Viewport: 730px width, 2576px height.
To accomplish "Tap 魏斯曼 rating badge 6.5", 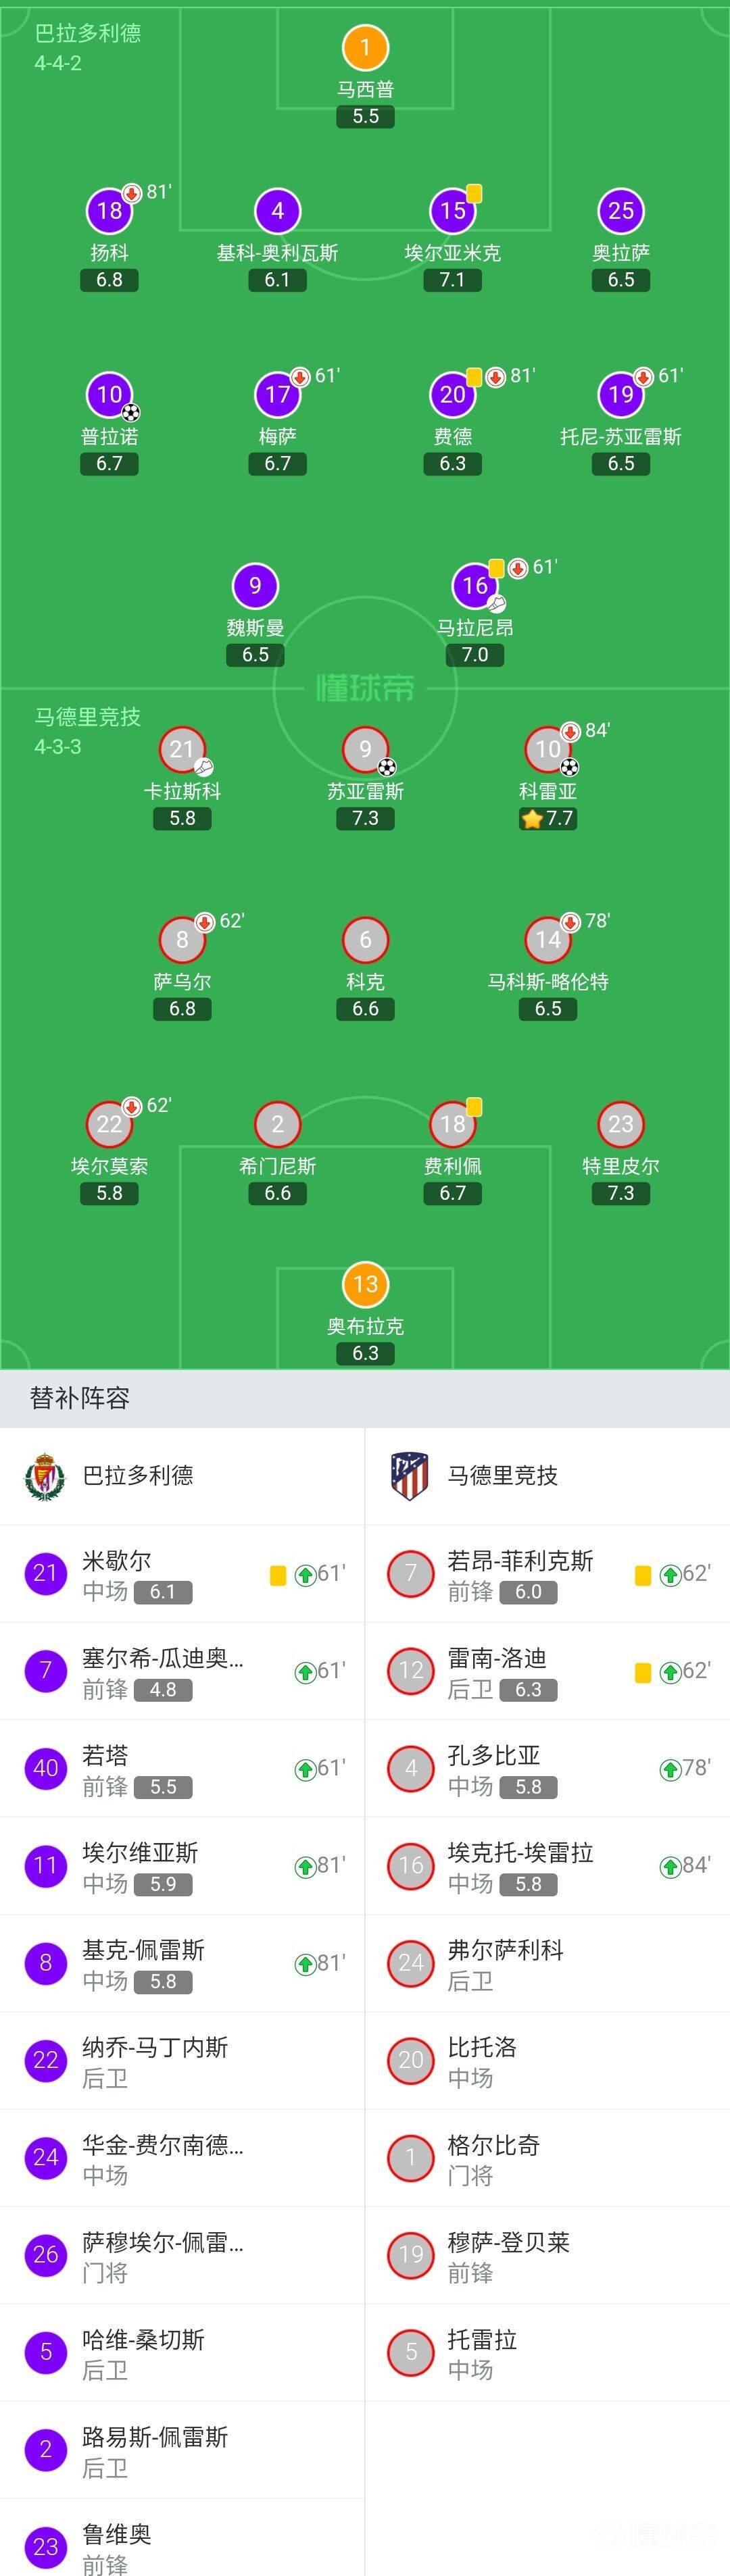I will coord(255,655).
